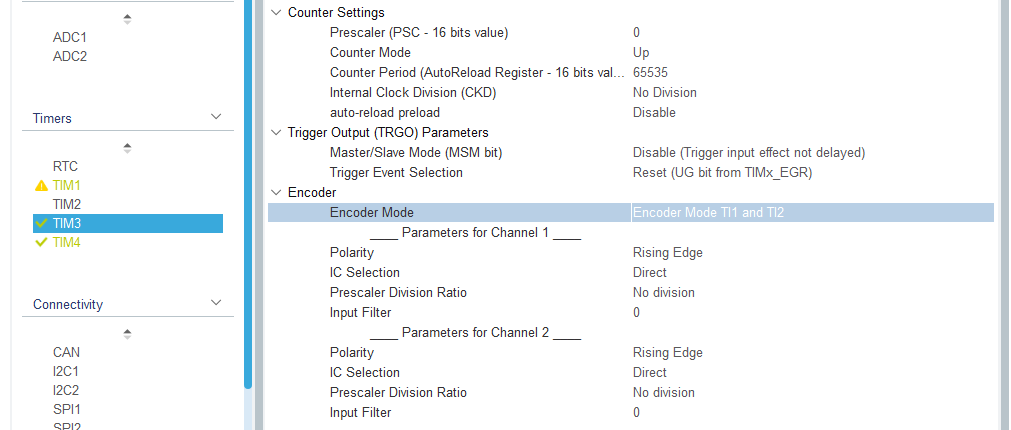Viewport: 1011px width, 430px height.
Task: Edit the Counter Period value 65535
Action: pos(650,73)
